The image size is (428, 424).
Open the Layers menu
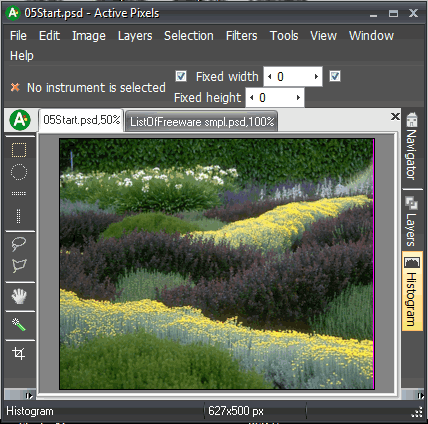[x=135, y=36]
